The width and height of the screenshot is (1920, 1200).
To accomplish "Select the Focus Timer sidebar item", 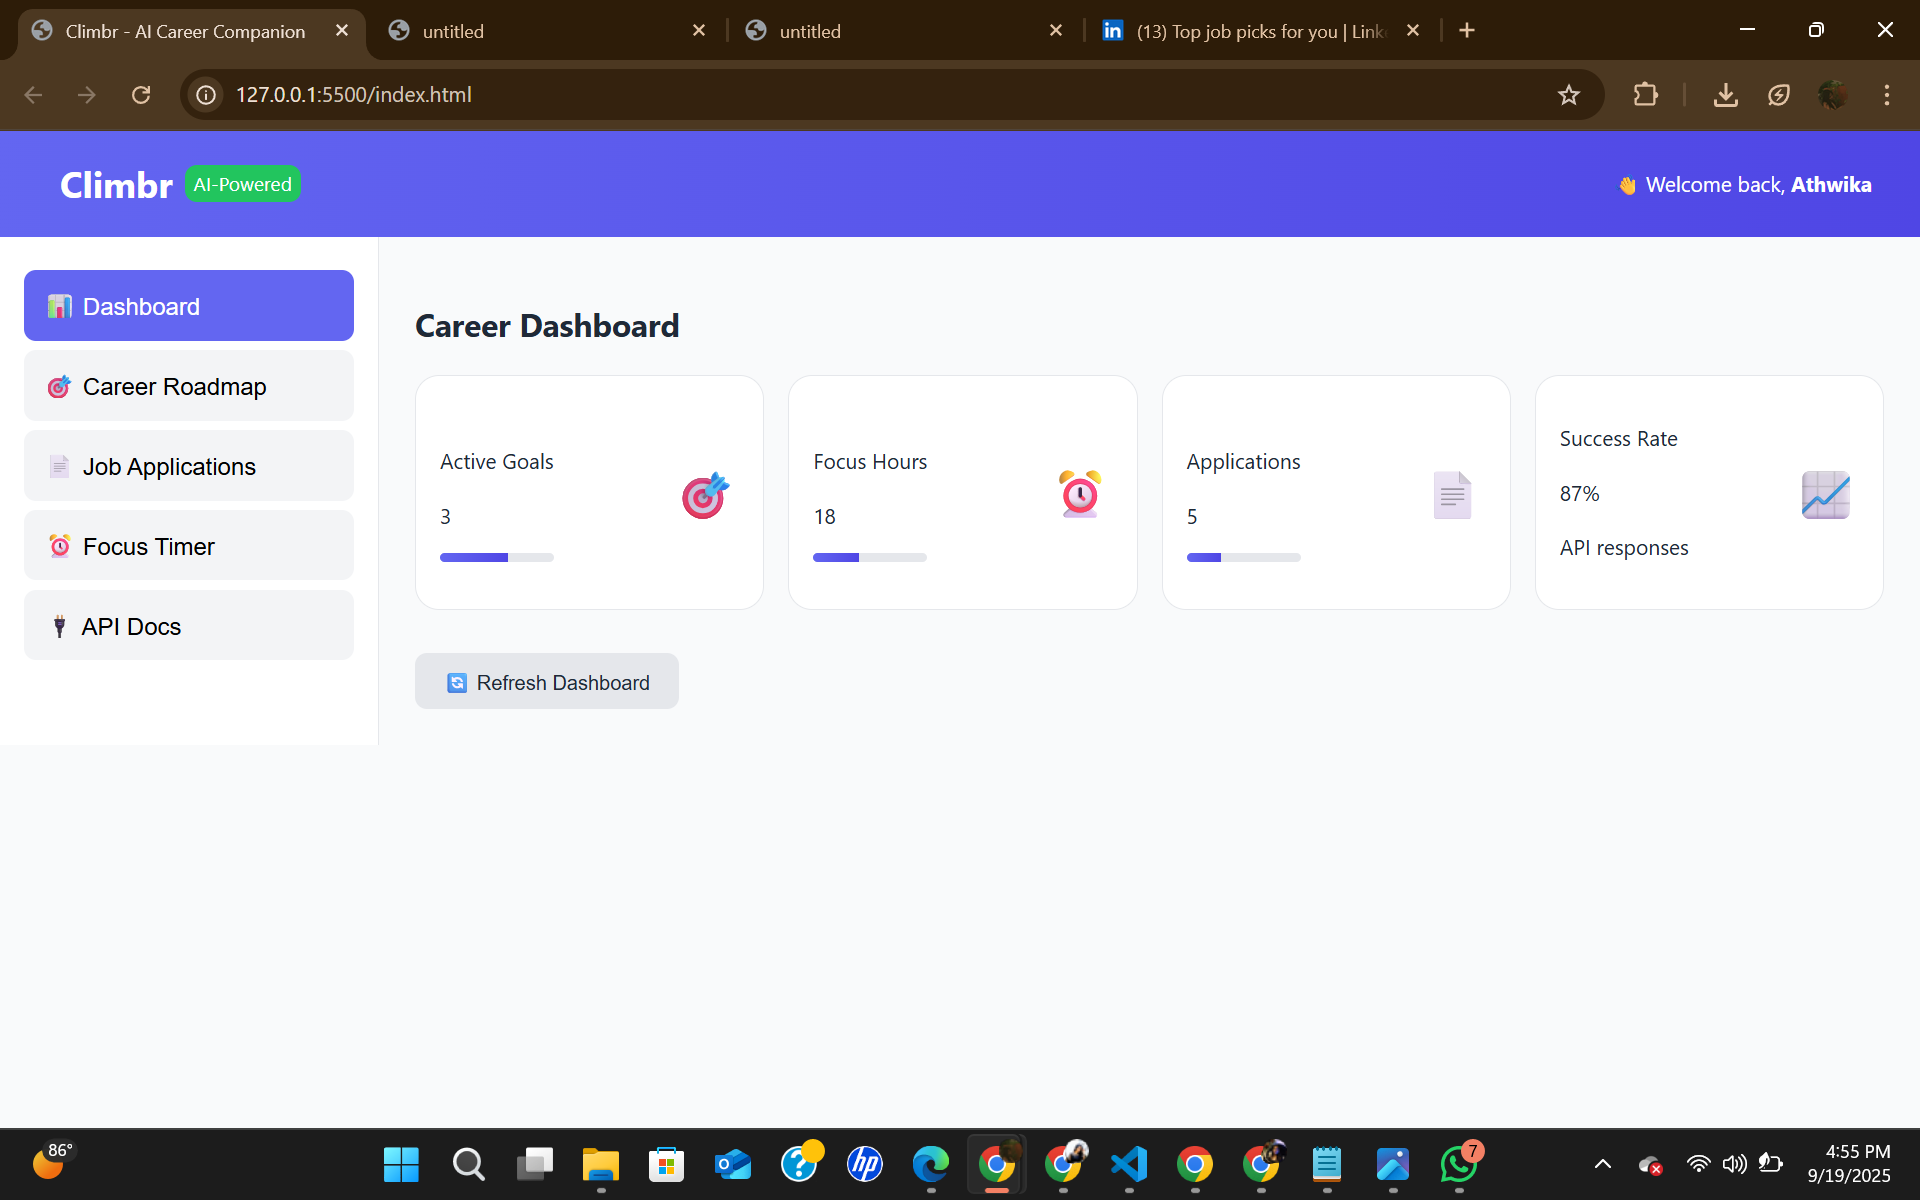I will [x=189, y=546].
